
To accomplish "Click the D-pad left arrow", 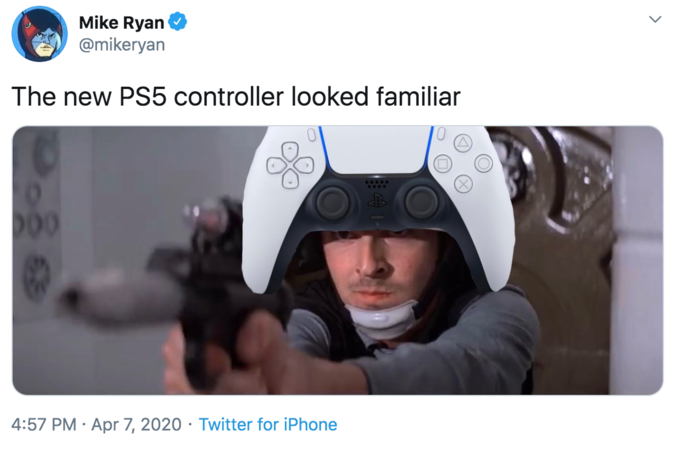I will tap(276, 165).
